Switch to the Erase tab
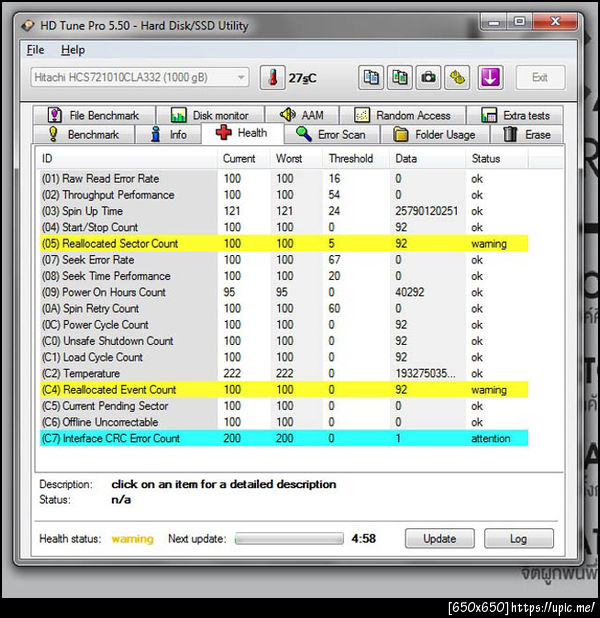The width and height of the screenshot is (600, 618). click(527, 134)
